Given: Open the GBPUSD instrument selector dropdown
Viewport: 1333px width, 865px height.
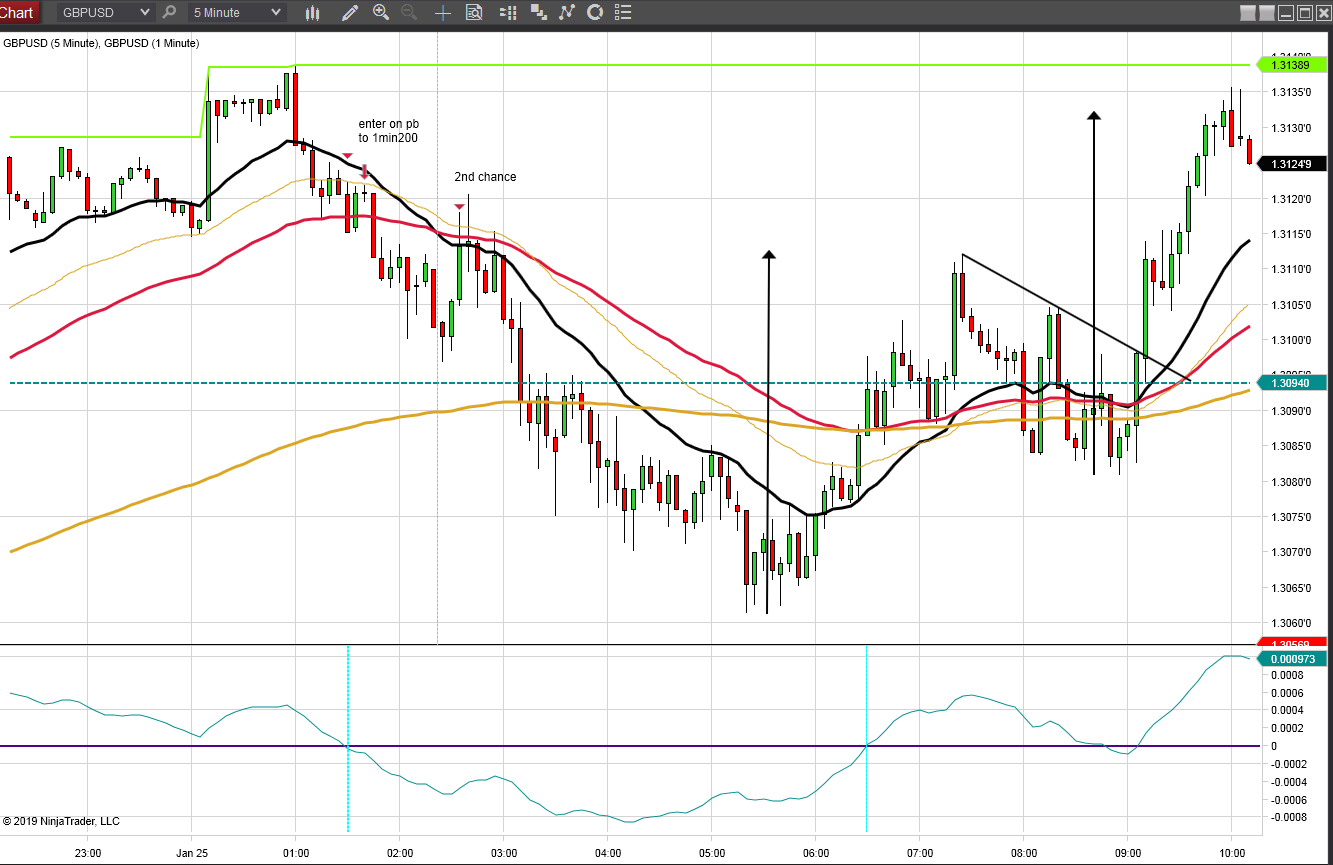Looking at the screenshot, I should coord(105,13).
